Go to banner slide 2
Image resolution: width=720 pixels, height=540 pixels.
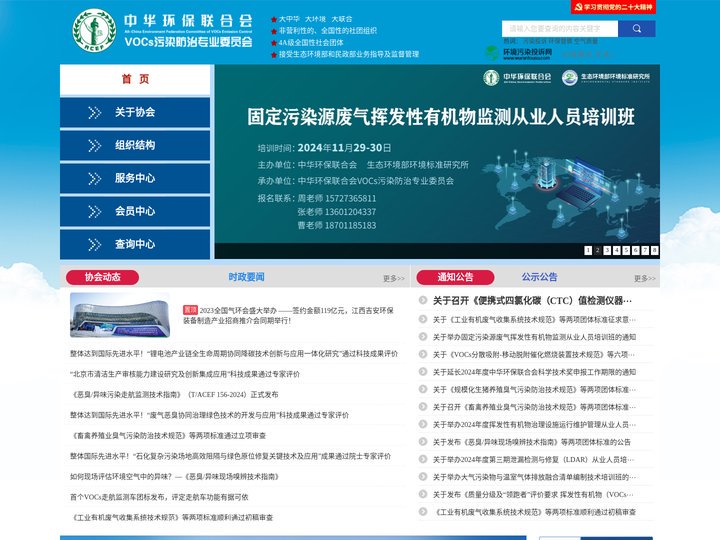pyautogui.click(x=597, y=250)
